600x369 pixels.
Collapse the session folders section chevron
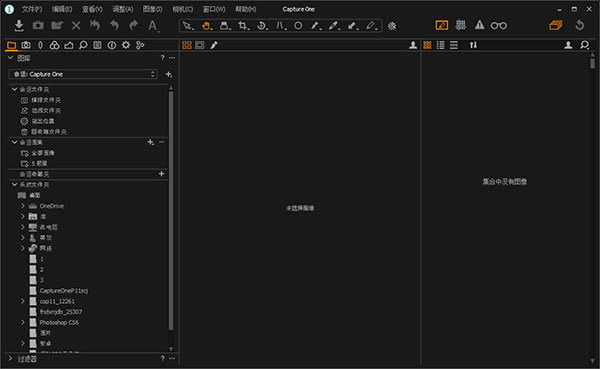coord(15,89)
